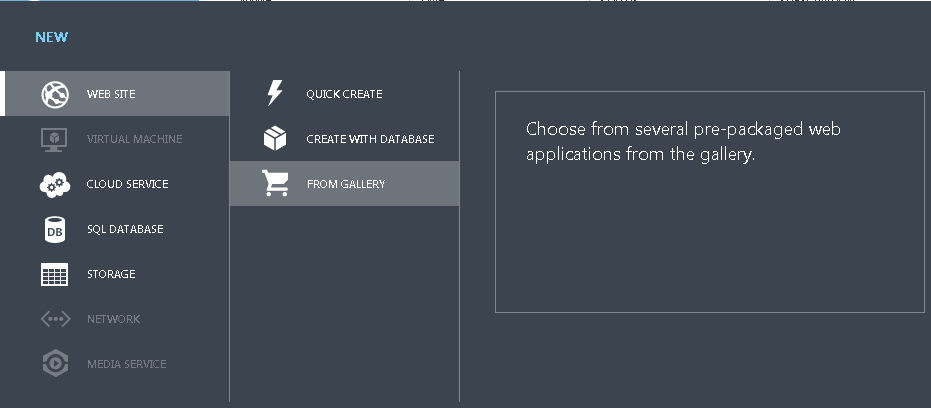
Task: Click the Virtual Machine monitor icon
Action: tap(54, 139)
